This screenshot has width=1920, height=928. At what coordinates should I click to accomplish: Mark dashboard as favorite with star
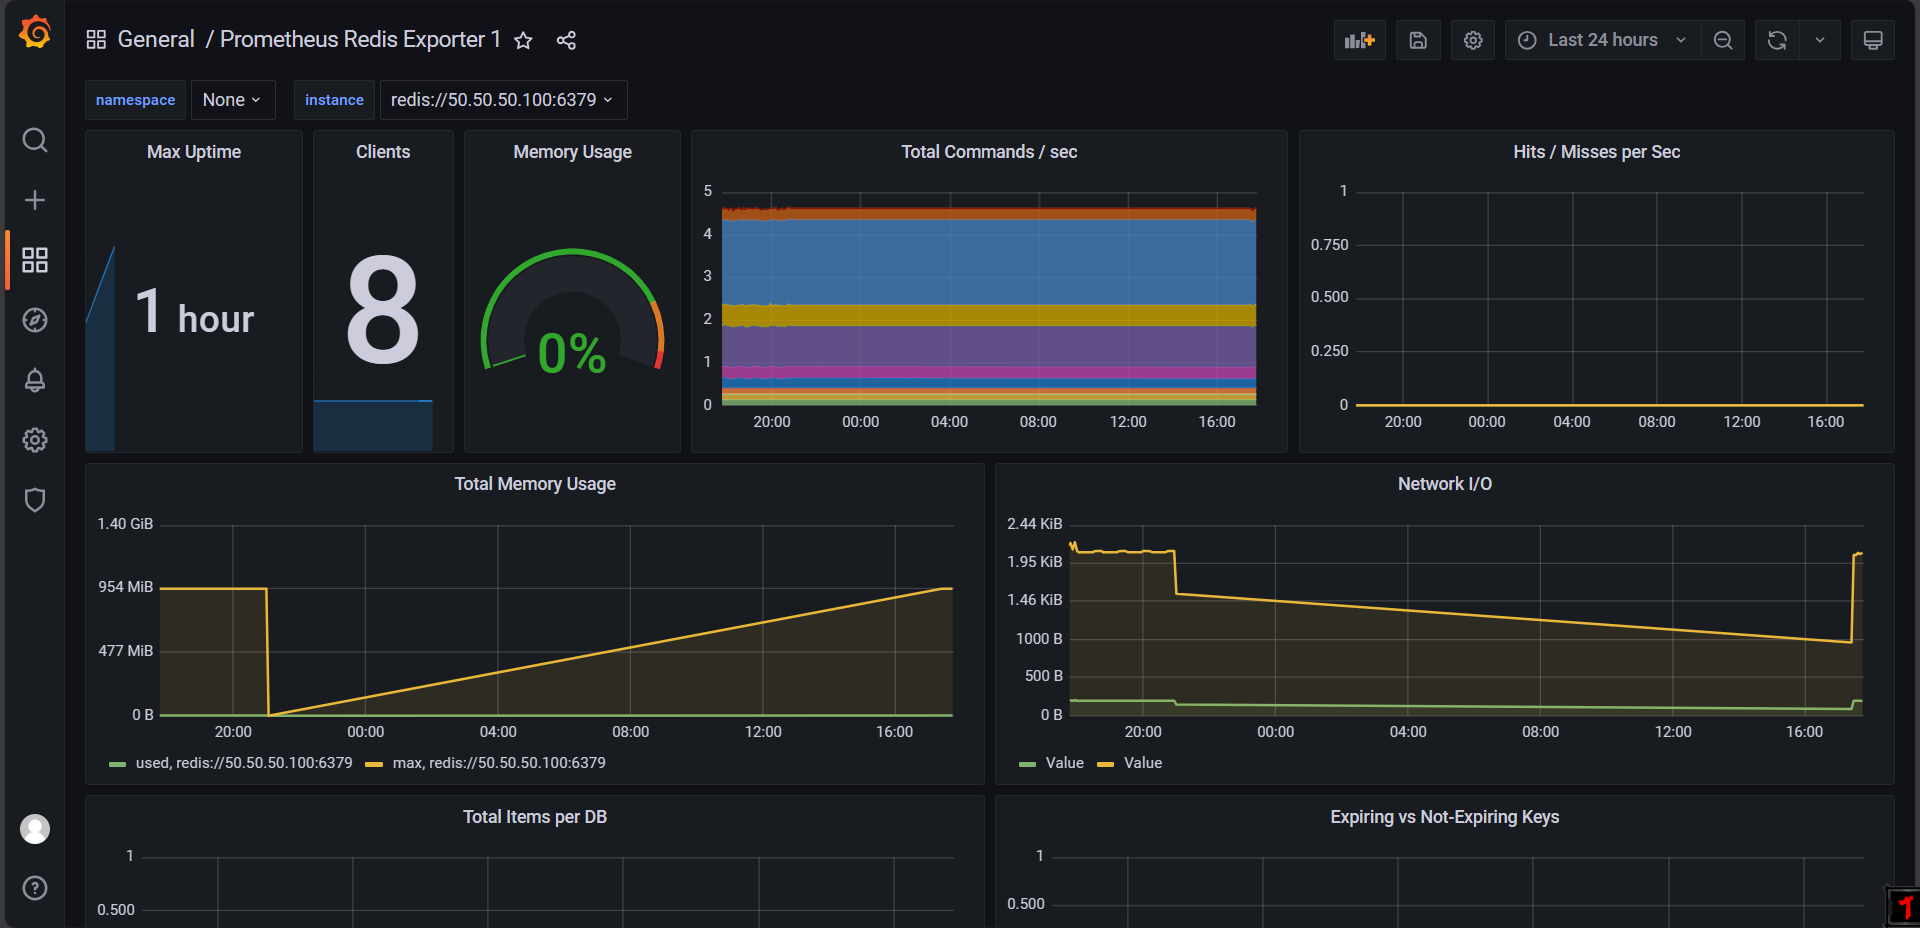(x=523, y=40)
